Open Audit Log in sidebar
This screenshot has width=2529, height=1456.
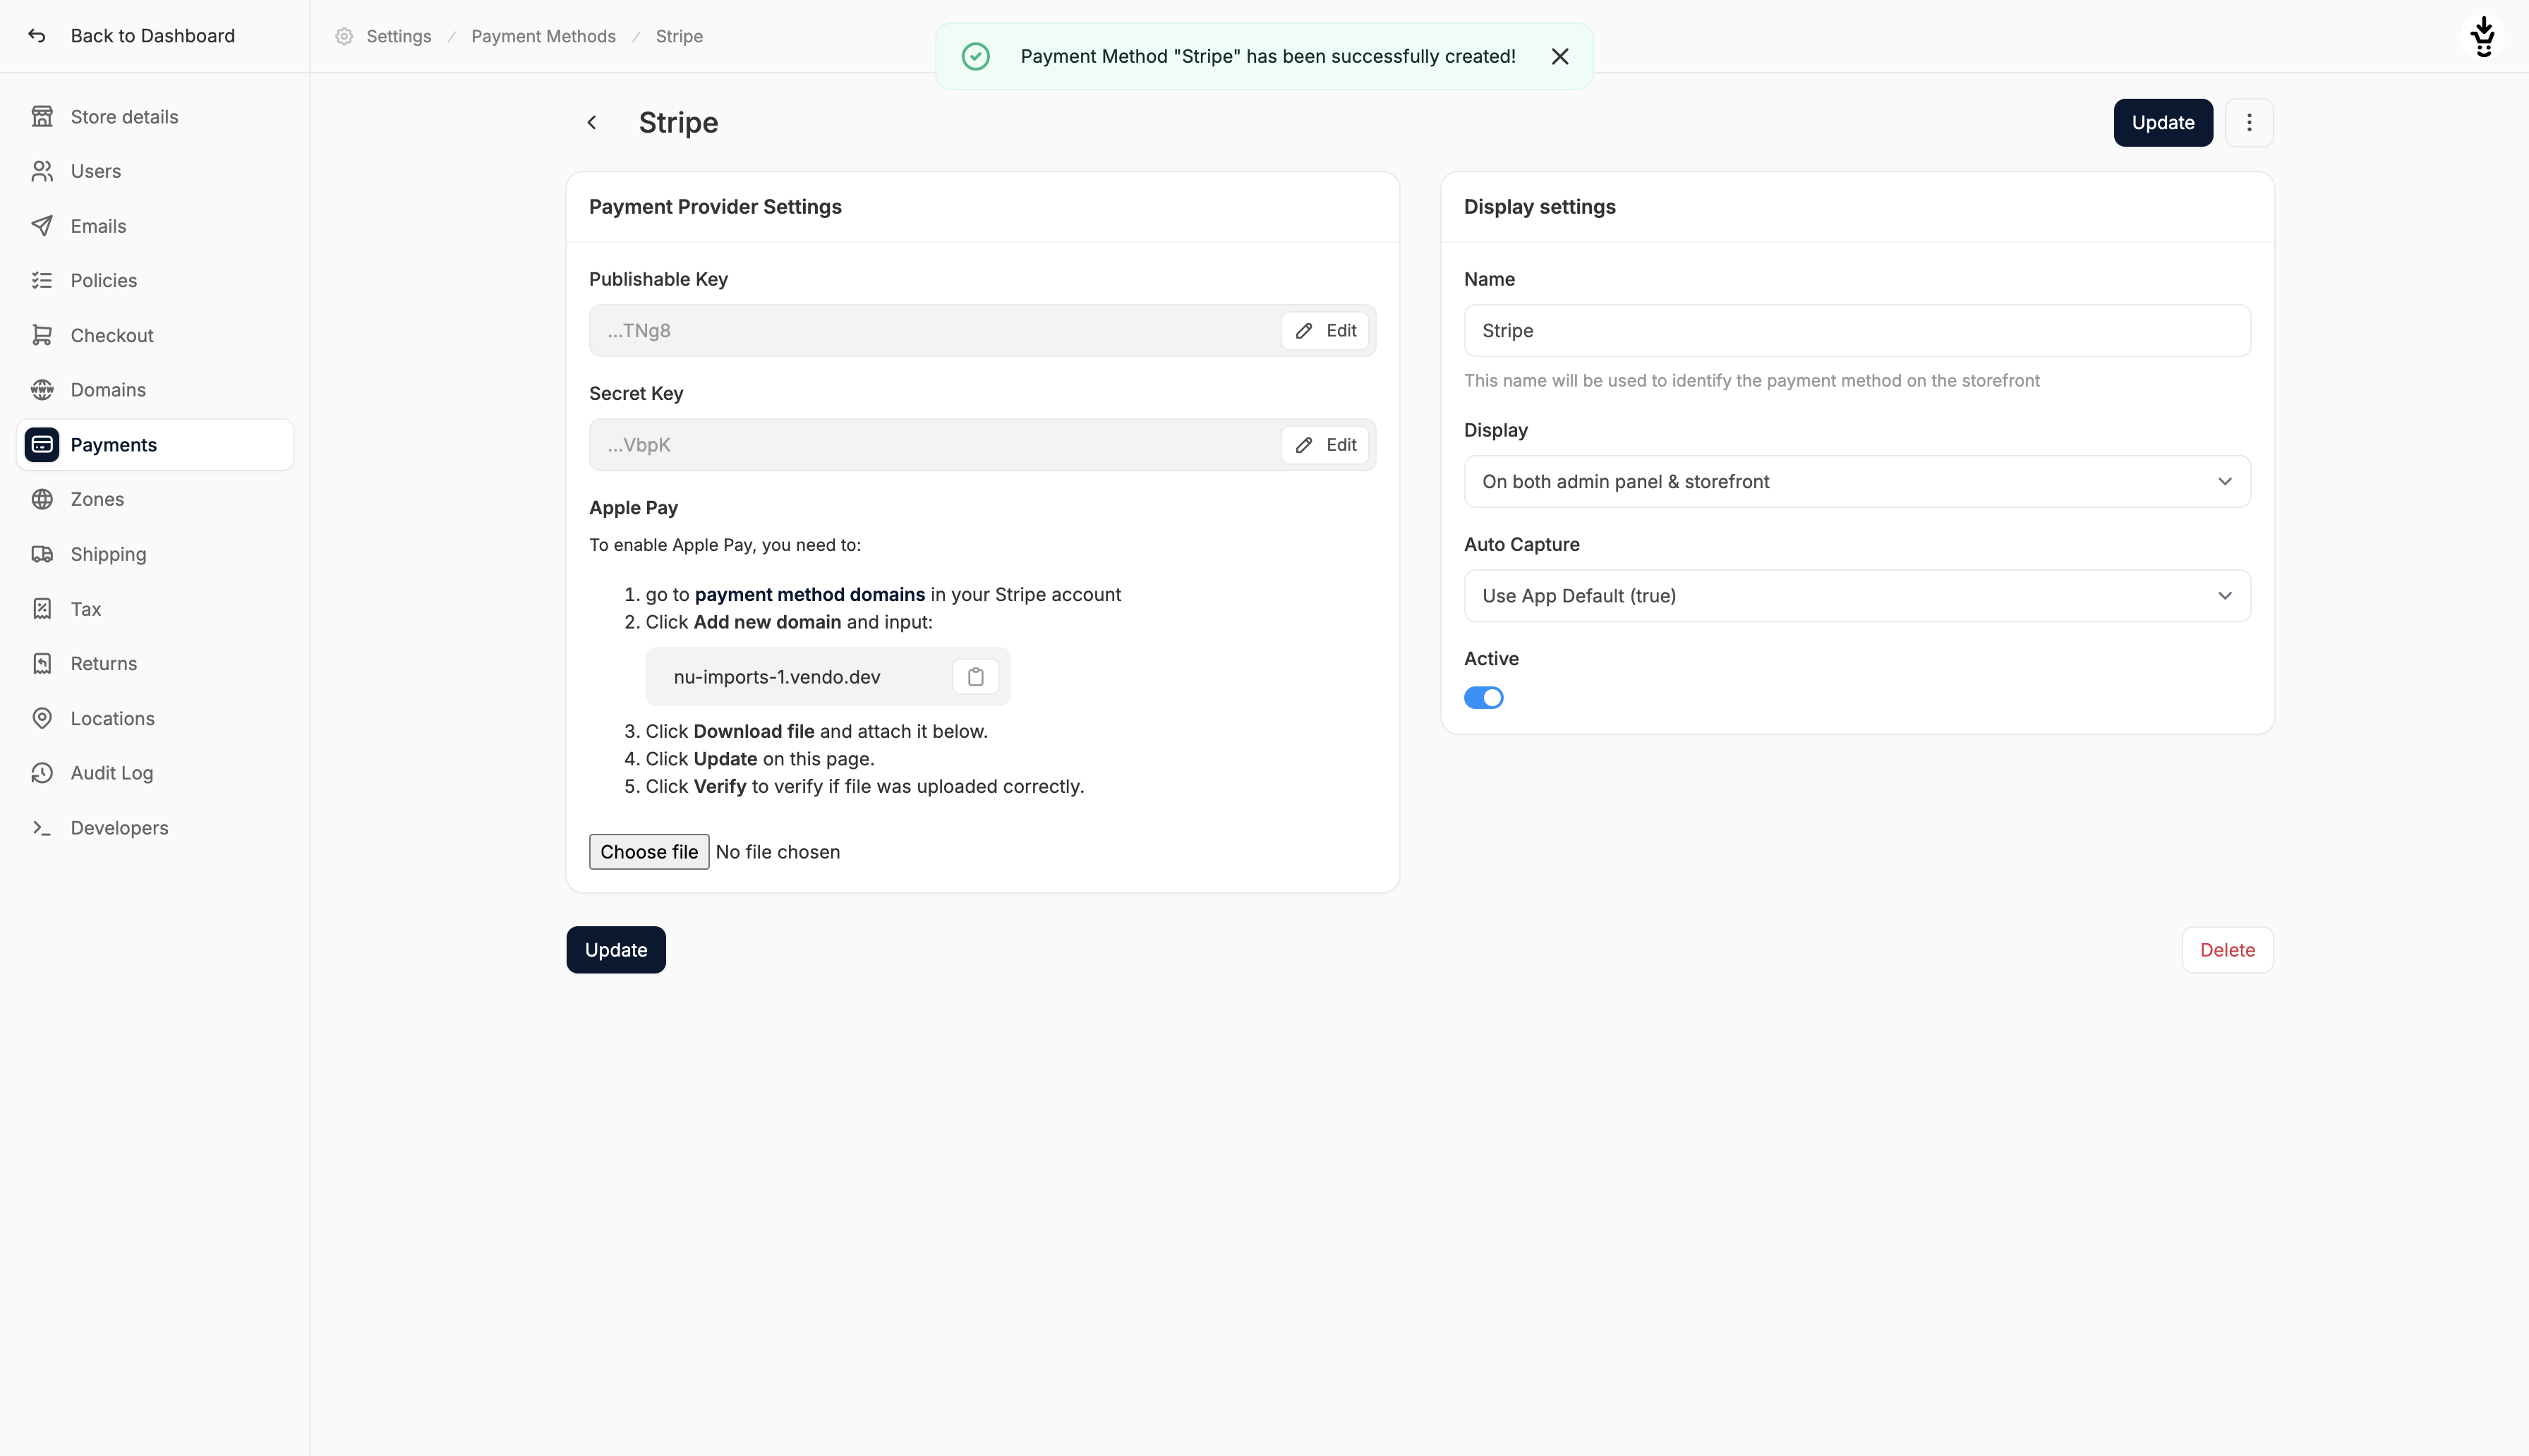155,773
